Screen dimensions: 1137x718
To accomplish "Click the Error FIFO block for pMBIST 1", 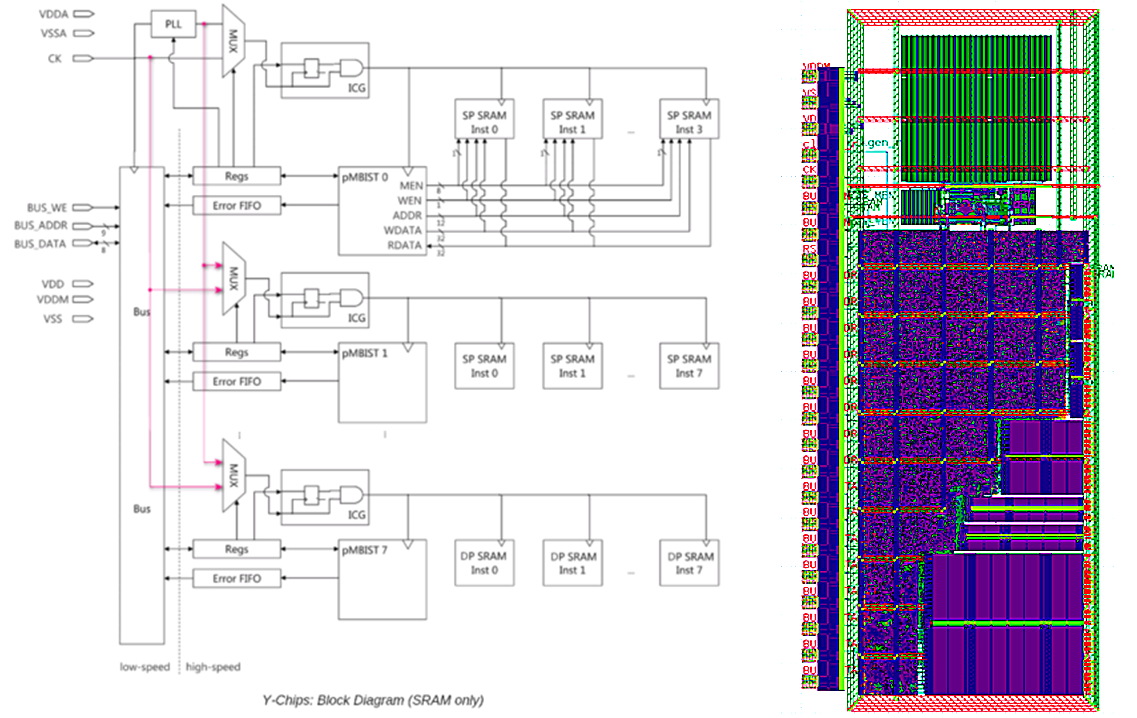I will click(x=236, y=381).
